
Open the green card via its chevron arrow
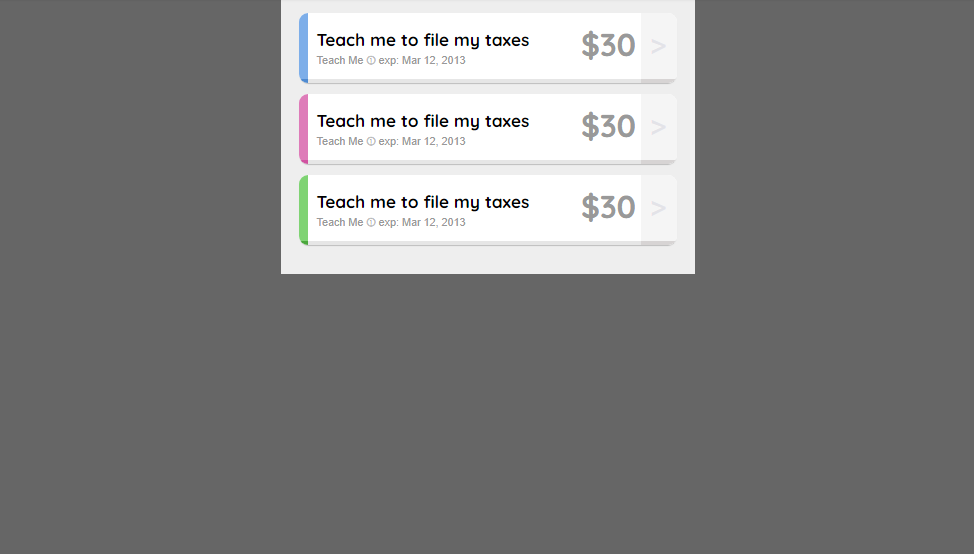658,209
